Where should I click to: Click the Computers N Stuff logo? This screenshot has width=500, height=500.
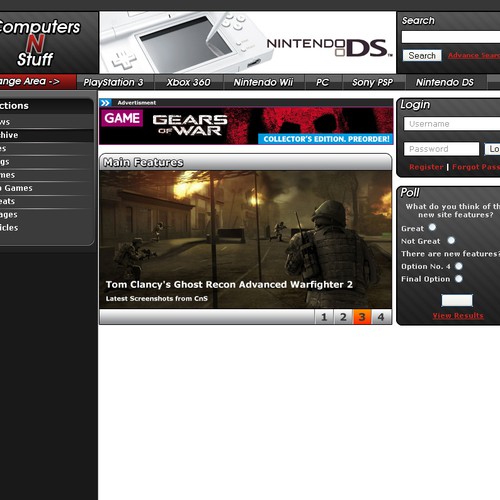click(x=39, y=43)
